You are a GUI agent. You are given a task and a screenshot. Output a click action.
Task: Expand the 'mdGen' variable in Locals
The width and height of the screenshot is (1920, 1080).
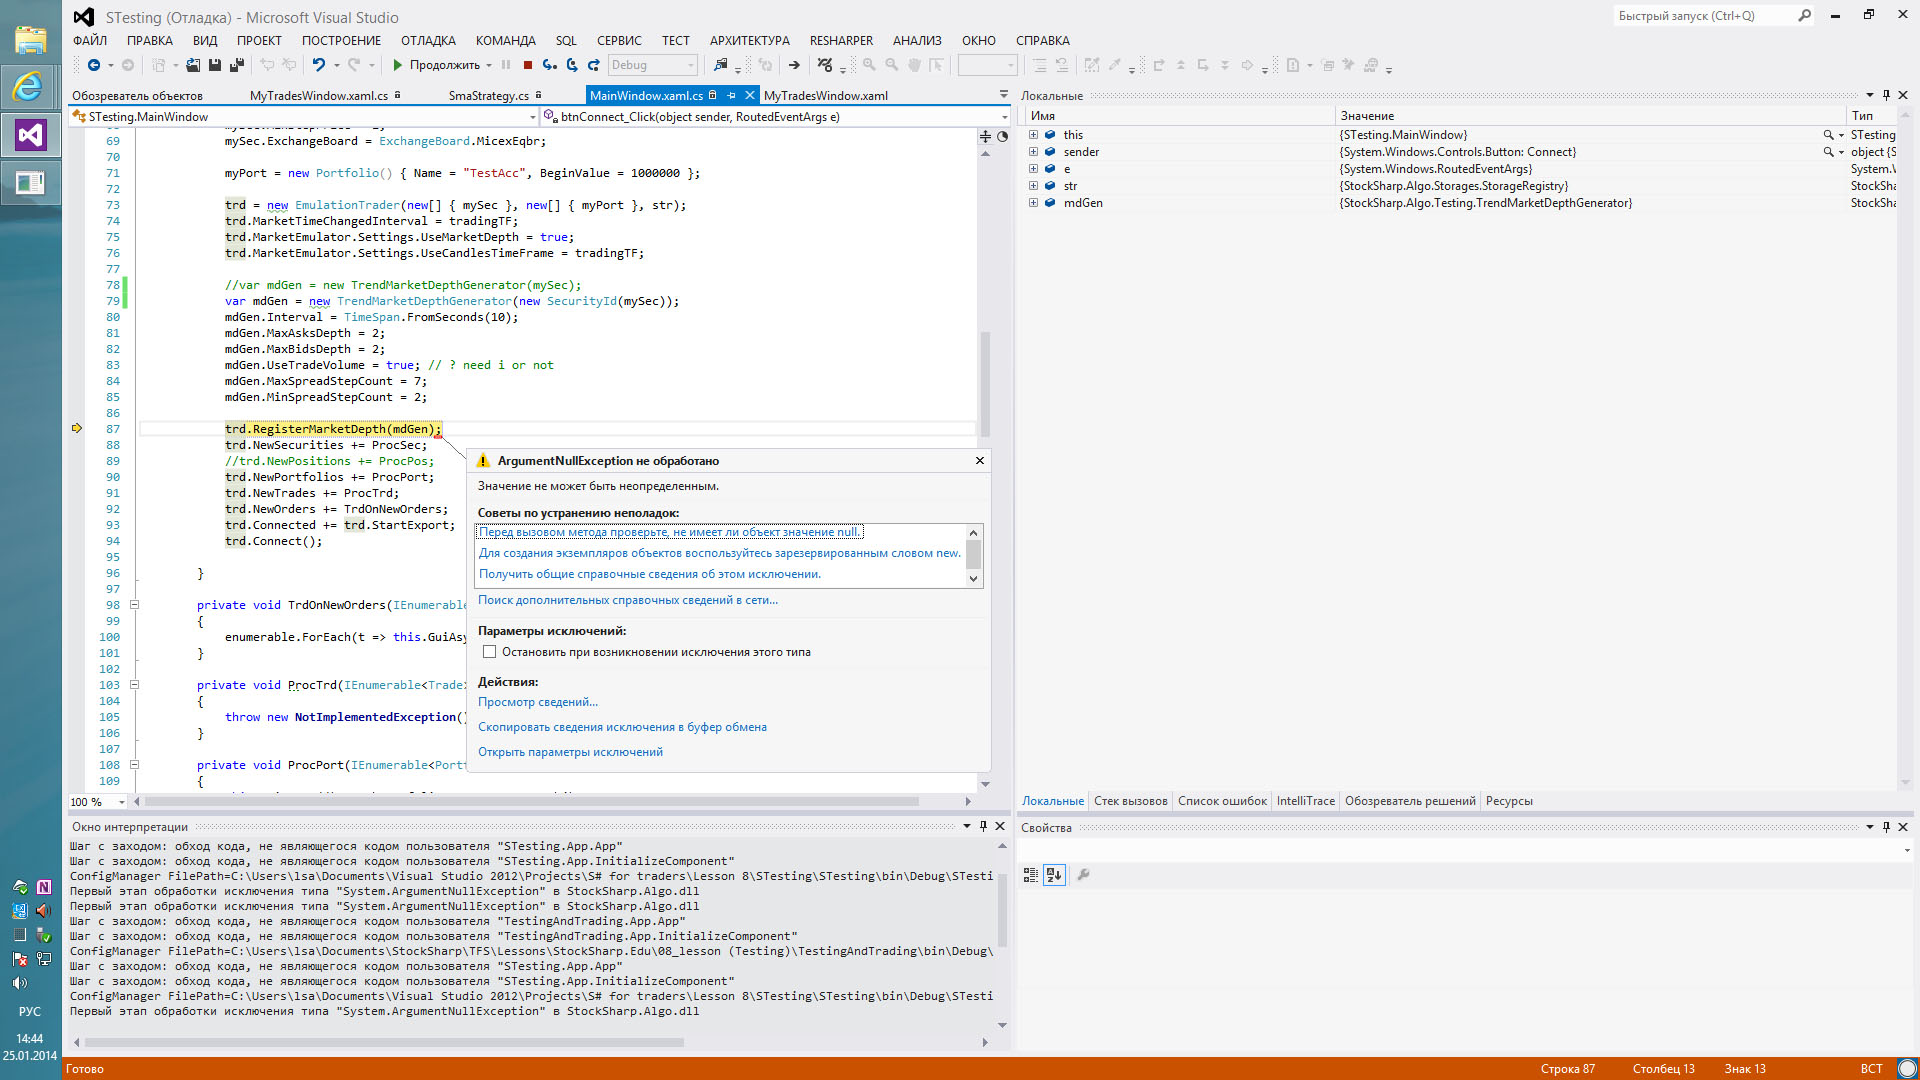tap(1033, 203)
